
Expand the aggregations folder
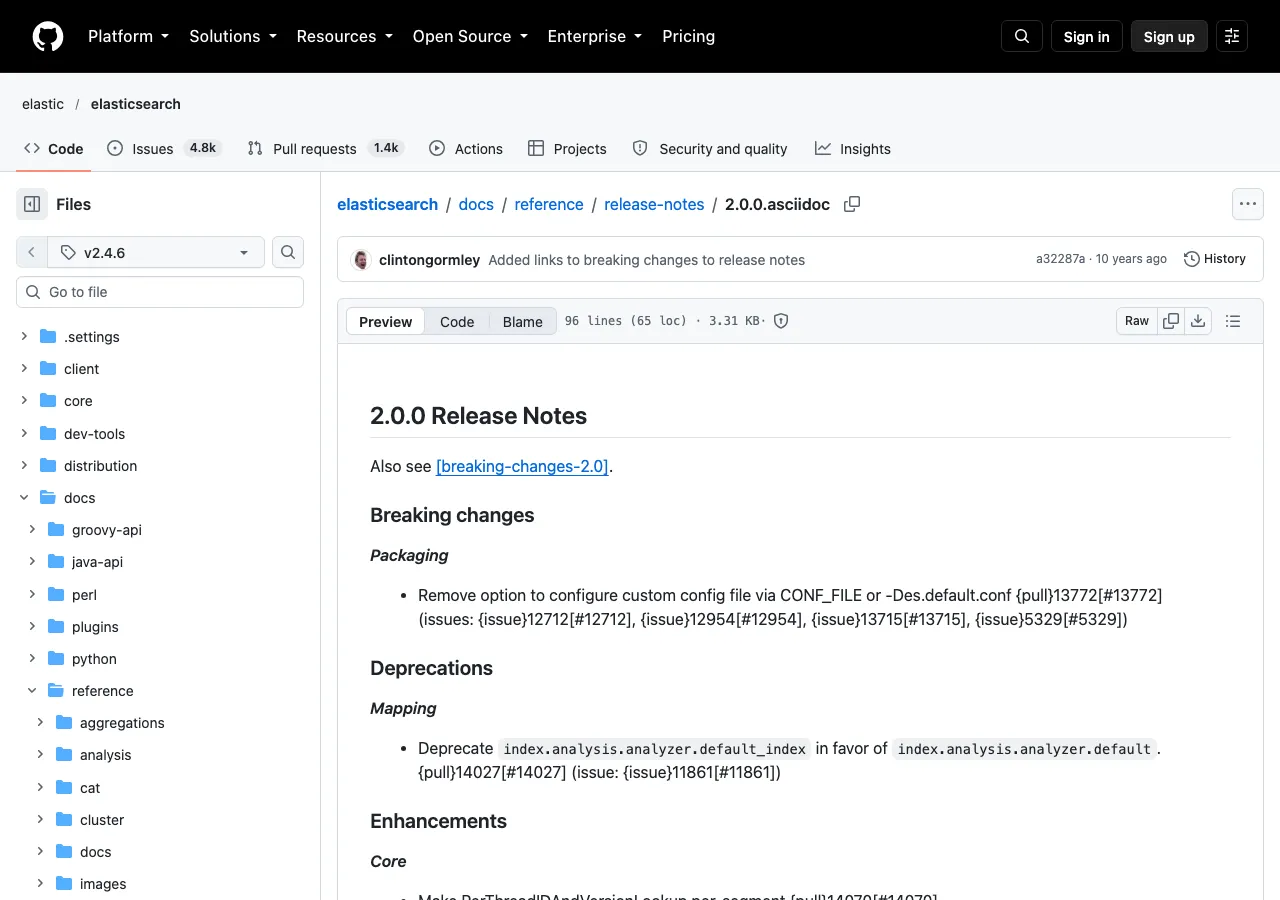pyautogui.click(x=40, y=723)
